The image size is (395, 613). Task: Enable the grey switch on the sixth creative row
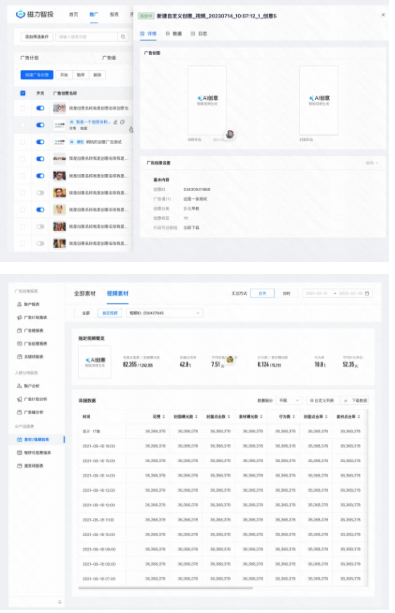40,193
